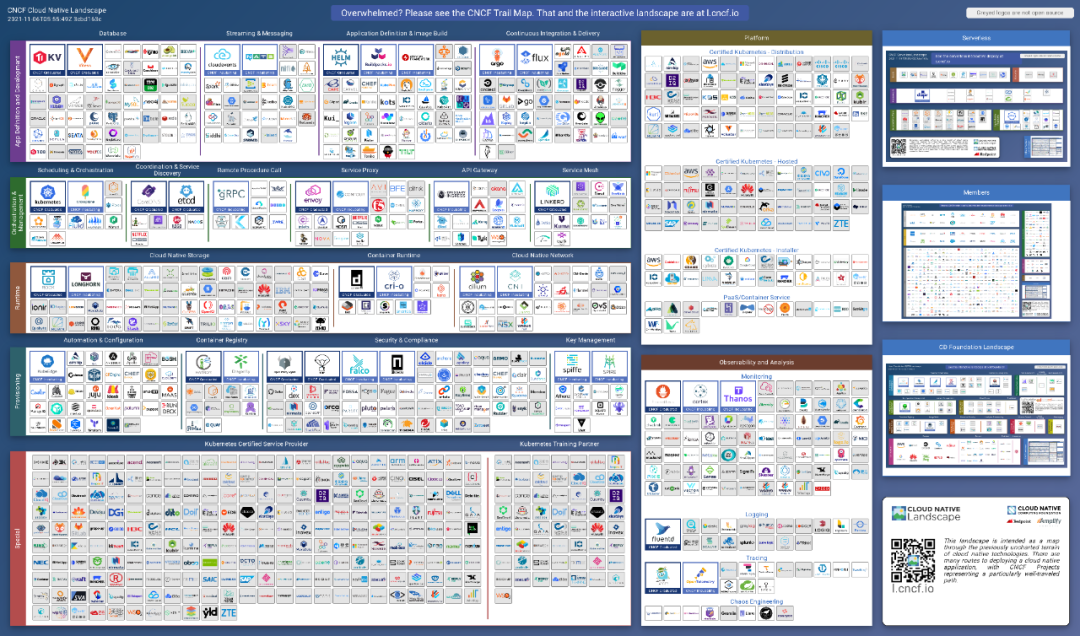Image resolution: width=1080 pixels, height=636 pixels.
Task: Click the Tracing subsection heading
Action: point(756,558)
